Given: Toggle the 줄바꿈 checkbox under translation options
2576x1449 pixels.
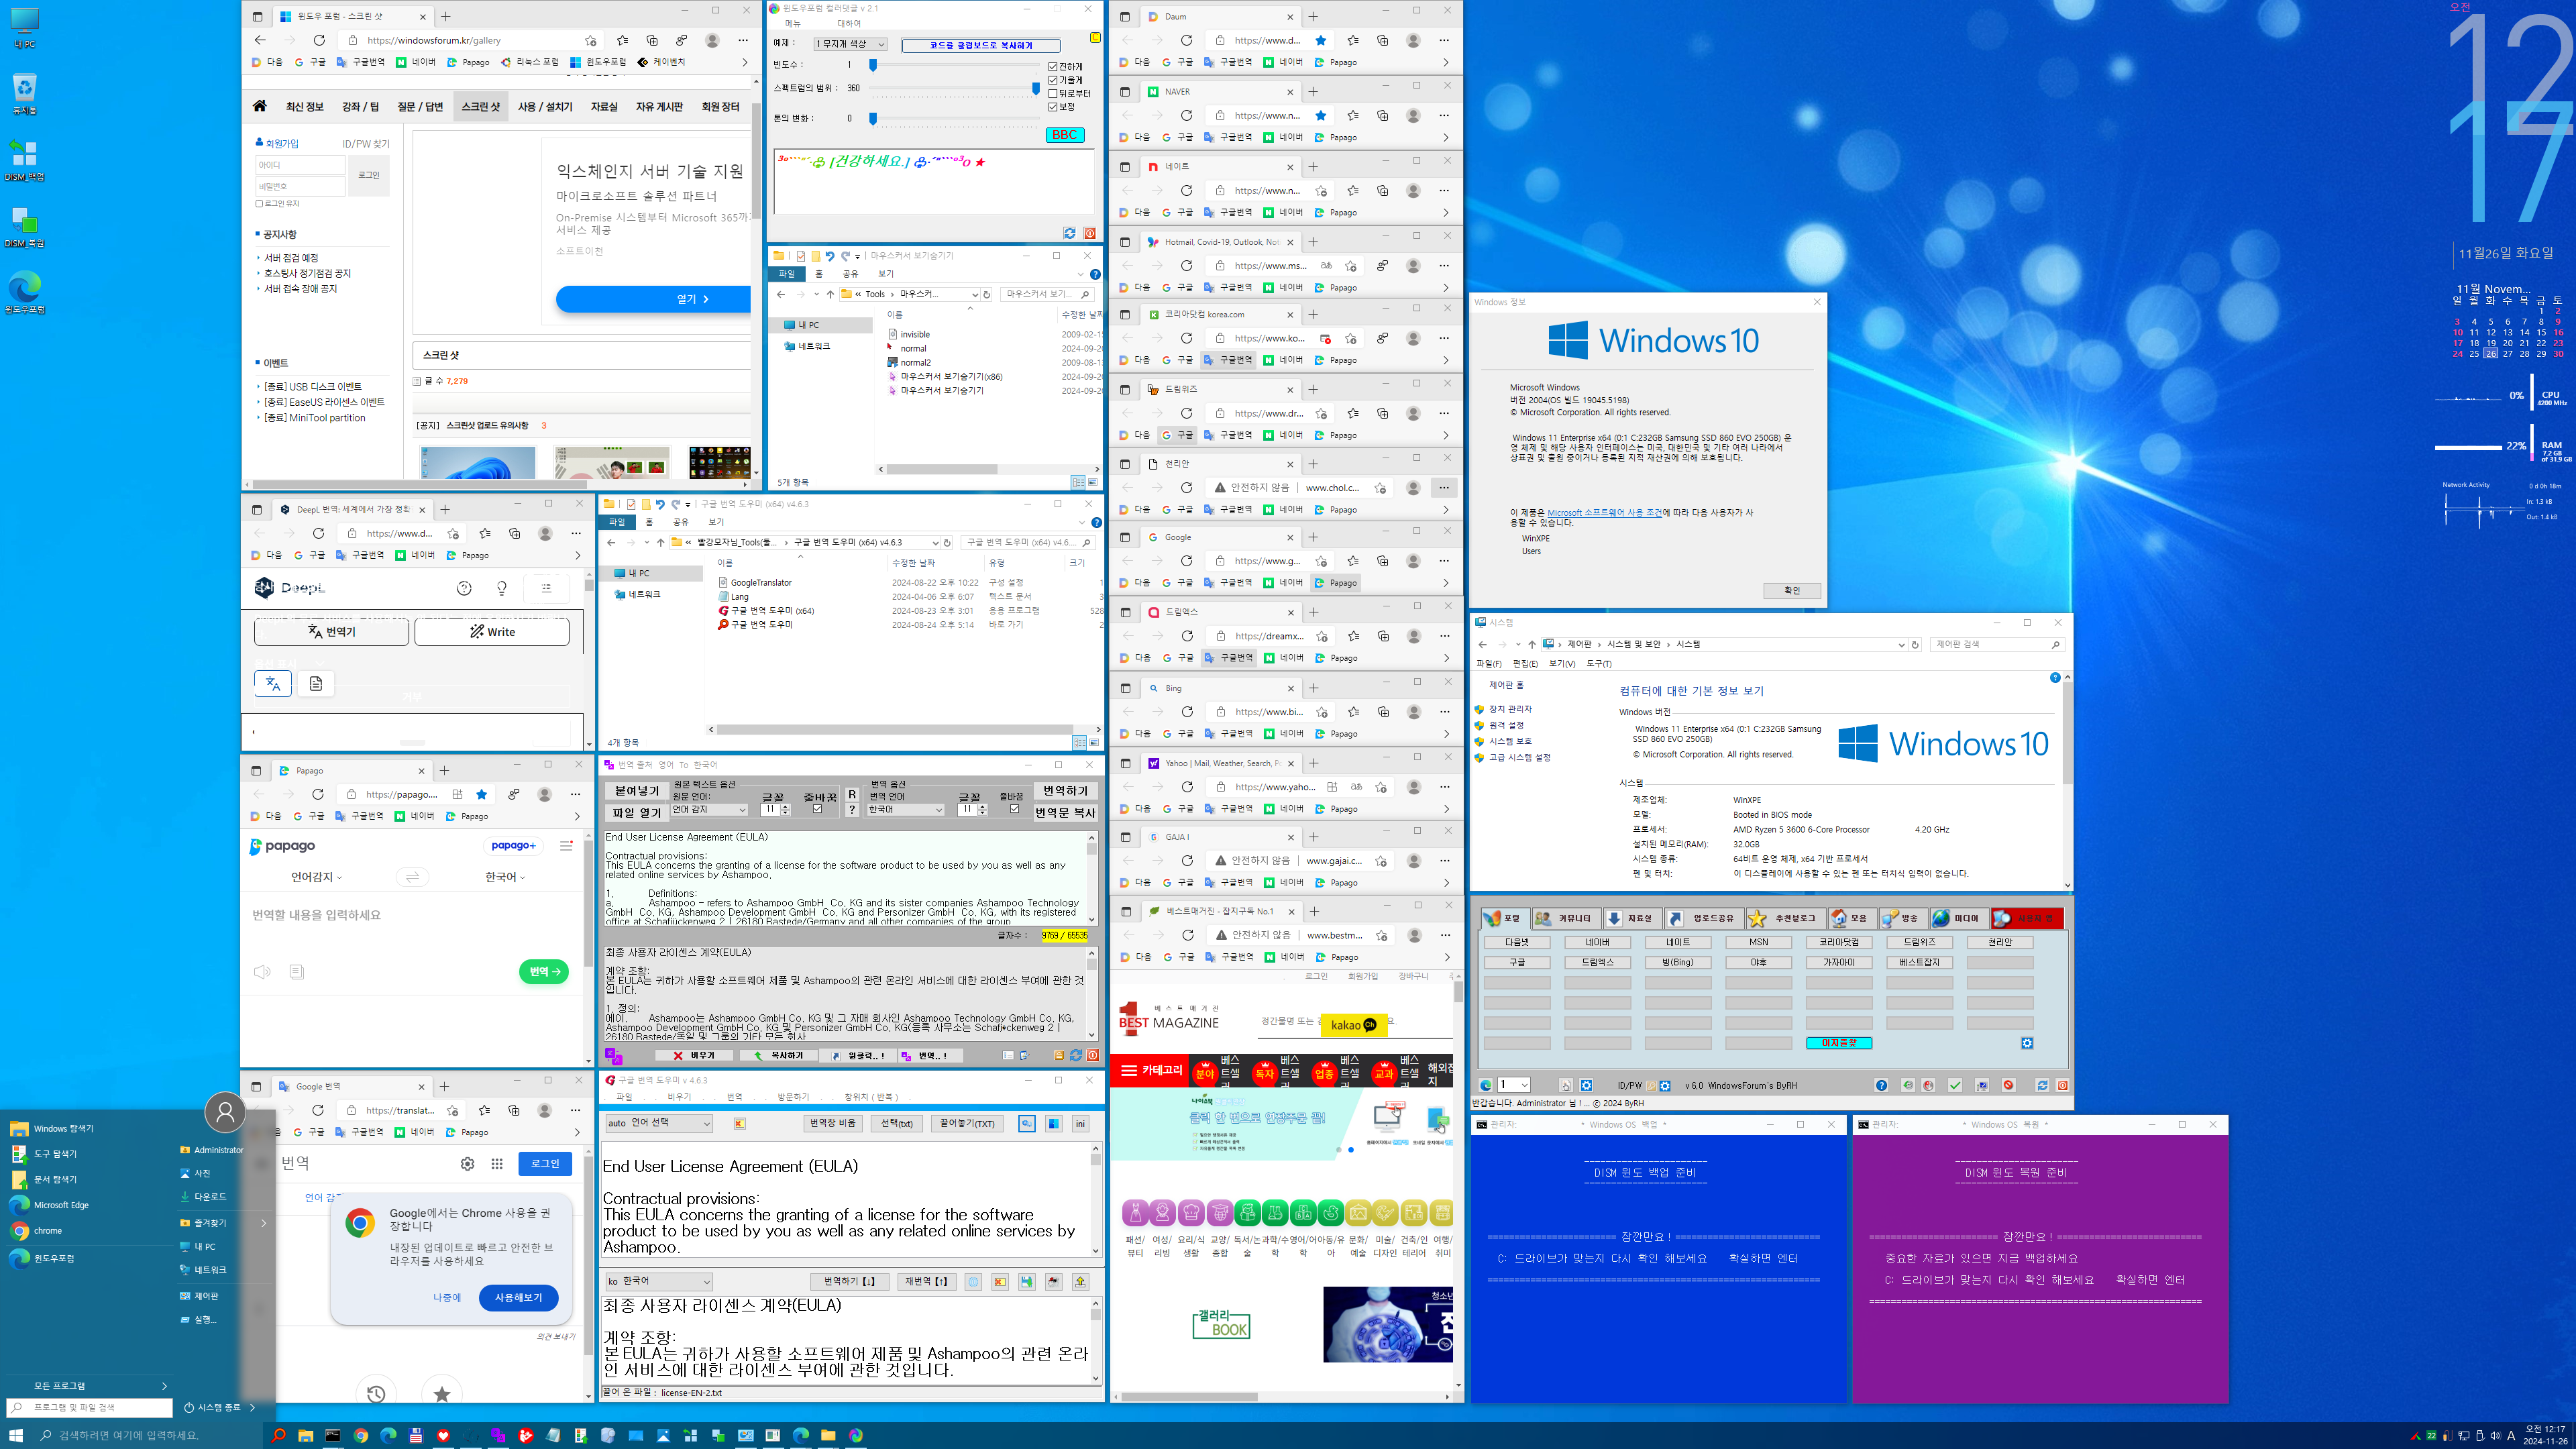Looking at the screenshot, I should [1014, 809].
